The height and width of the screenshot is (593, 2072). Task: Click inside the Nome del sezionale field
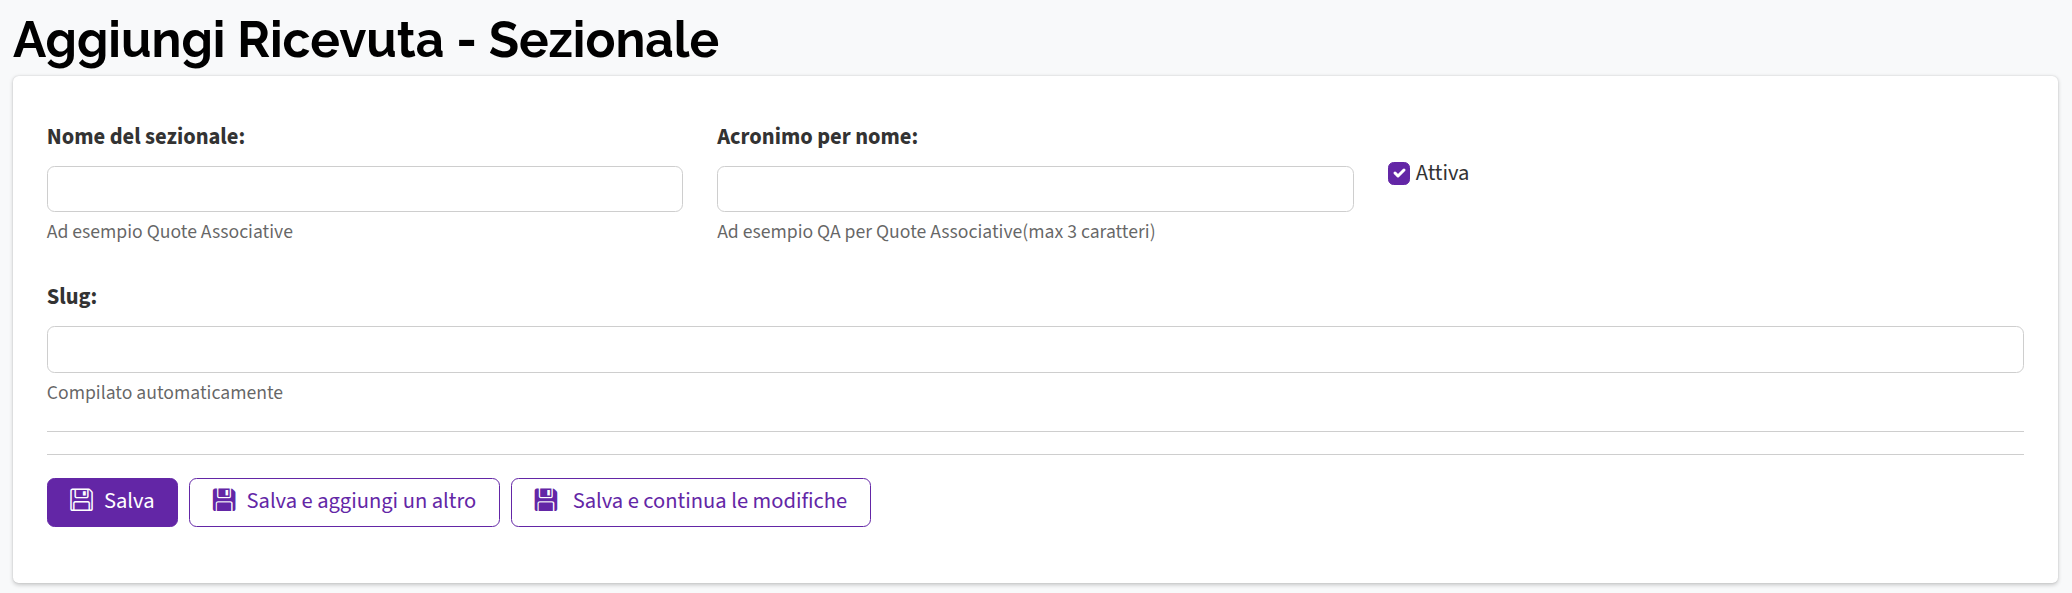tap(364, 189)
